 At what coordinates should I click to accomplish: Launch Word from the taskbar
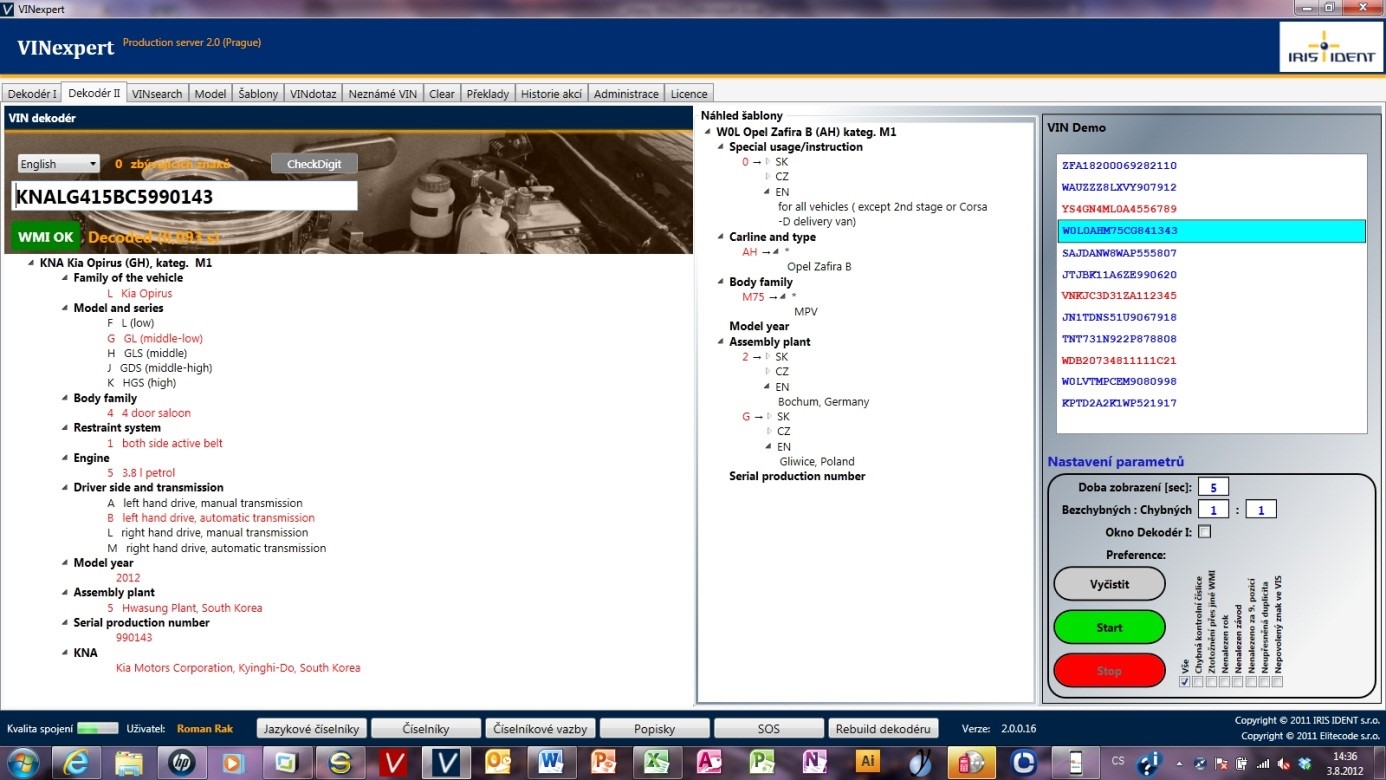click(550, 763)
